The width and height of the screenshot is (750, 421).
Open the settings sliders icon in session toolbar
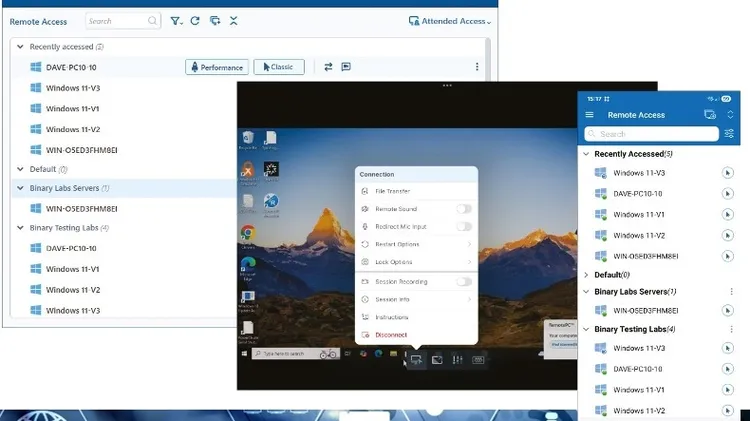[x=457, y=360]
